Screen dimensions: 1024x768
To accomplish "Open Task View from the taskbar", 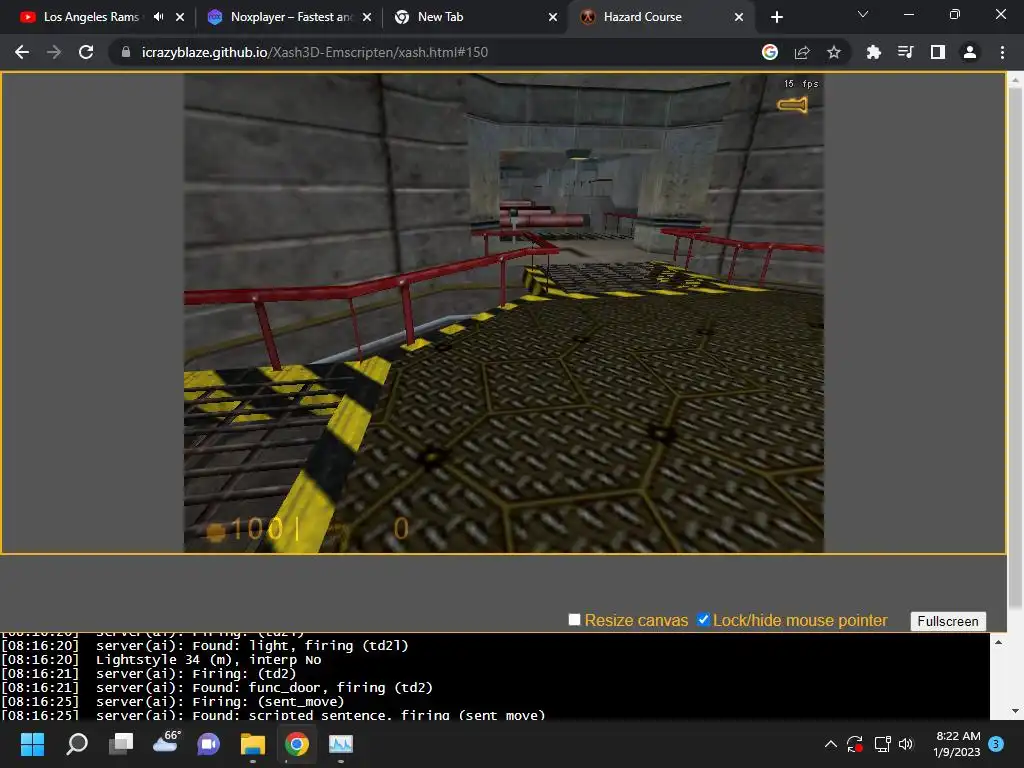I will 121,744.
